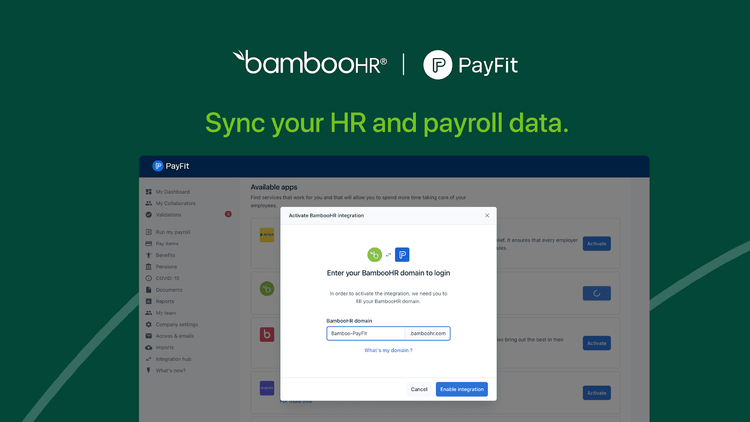The width and height of the screenshot is (750, 422).
Task: Click the My Collaborators people icon
Action: tap(149, 203)
